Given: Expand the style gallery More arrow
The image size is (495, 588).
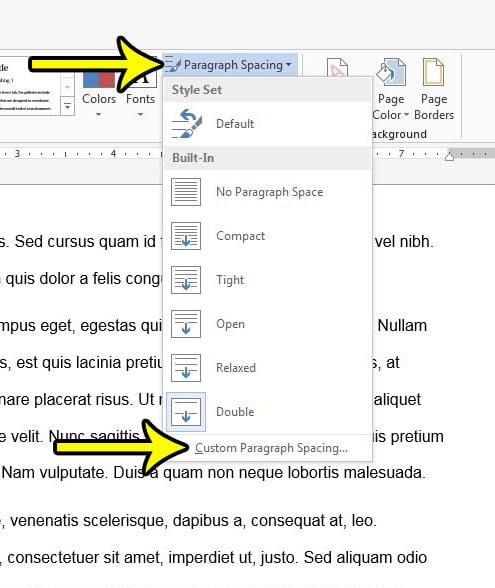Looking at the screenshot, I should click(x=68, y=106).
